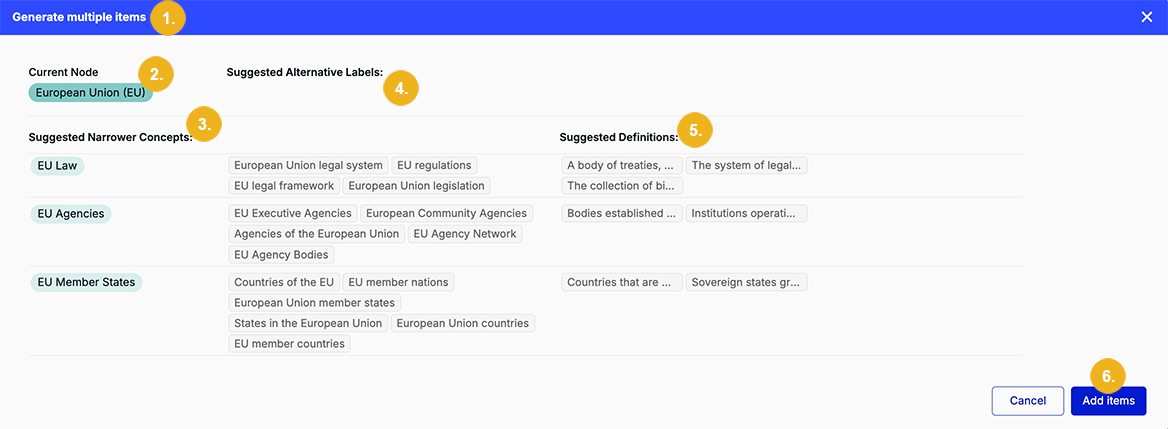Toggle the 'European Union legal system' label
The height and width of the screenshot is (429, 1168).
pyautogui.click(x=308, y=165)
